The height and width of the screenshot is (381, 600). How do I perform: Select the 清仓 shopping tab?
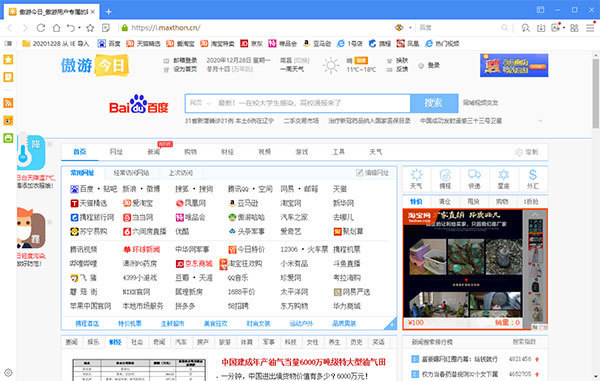[445, 201]
